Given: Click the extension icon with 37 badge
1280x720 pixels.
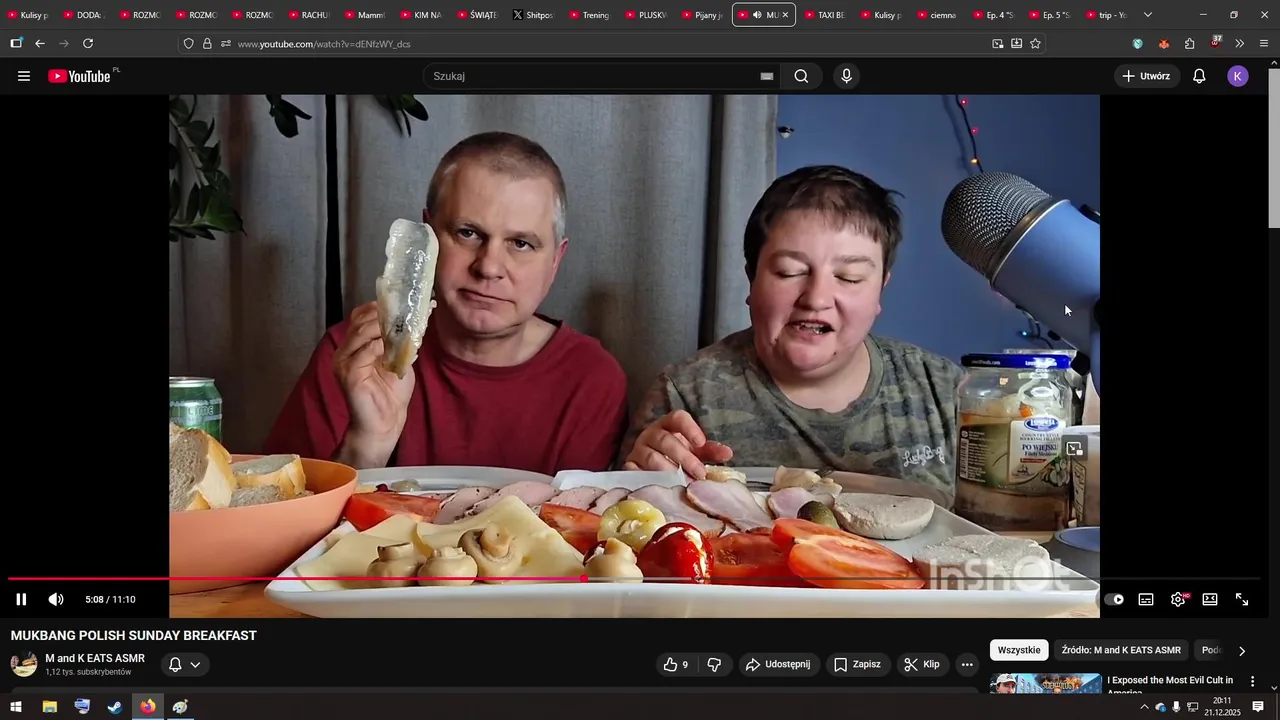Looking at the screenshot, I should coord(1216,42).
